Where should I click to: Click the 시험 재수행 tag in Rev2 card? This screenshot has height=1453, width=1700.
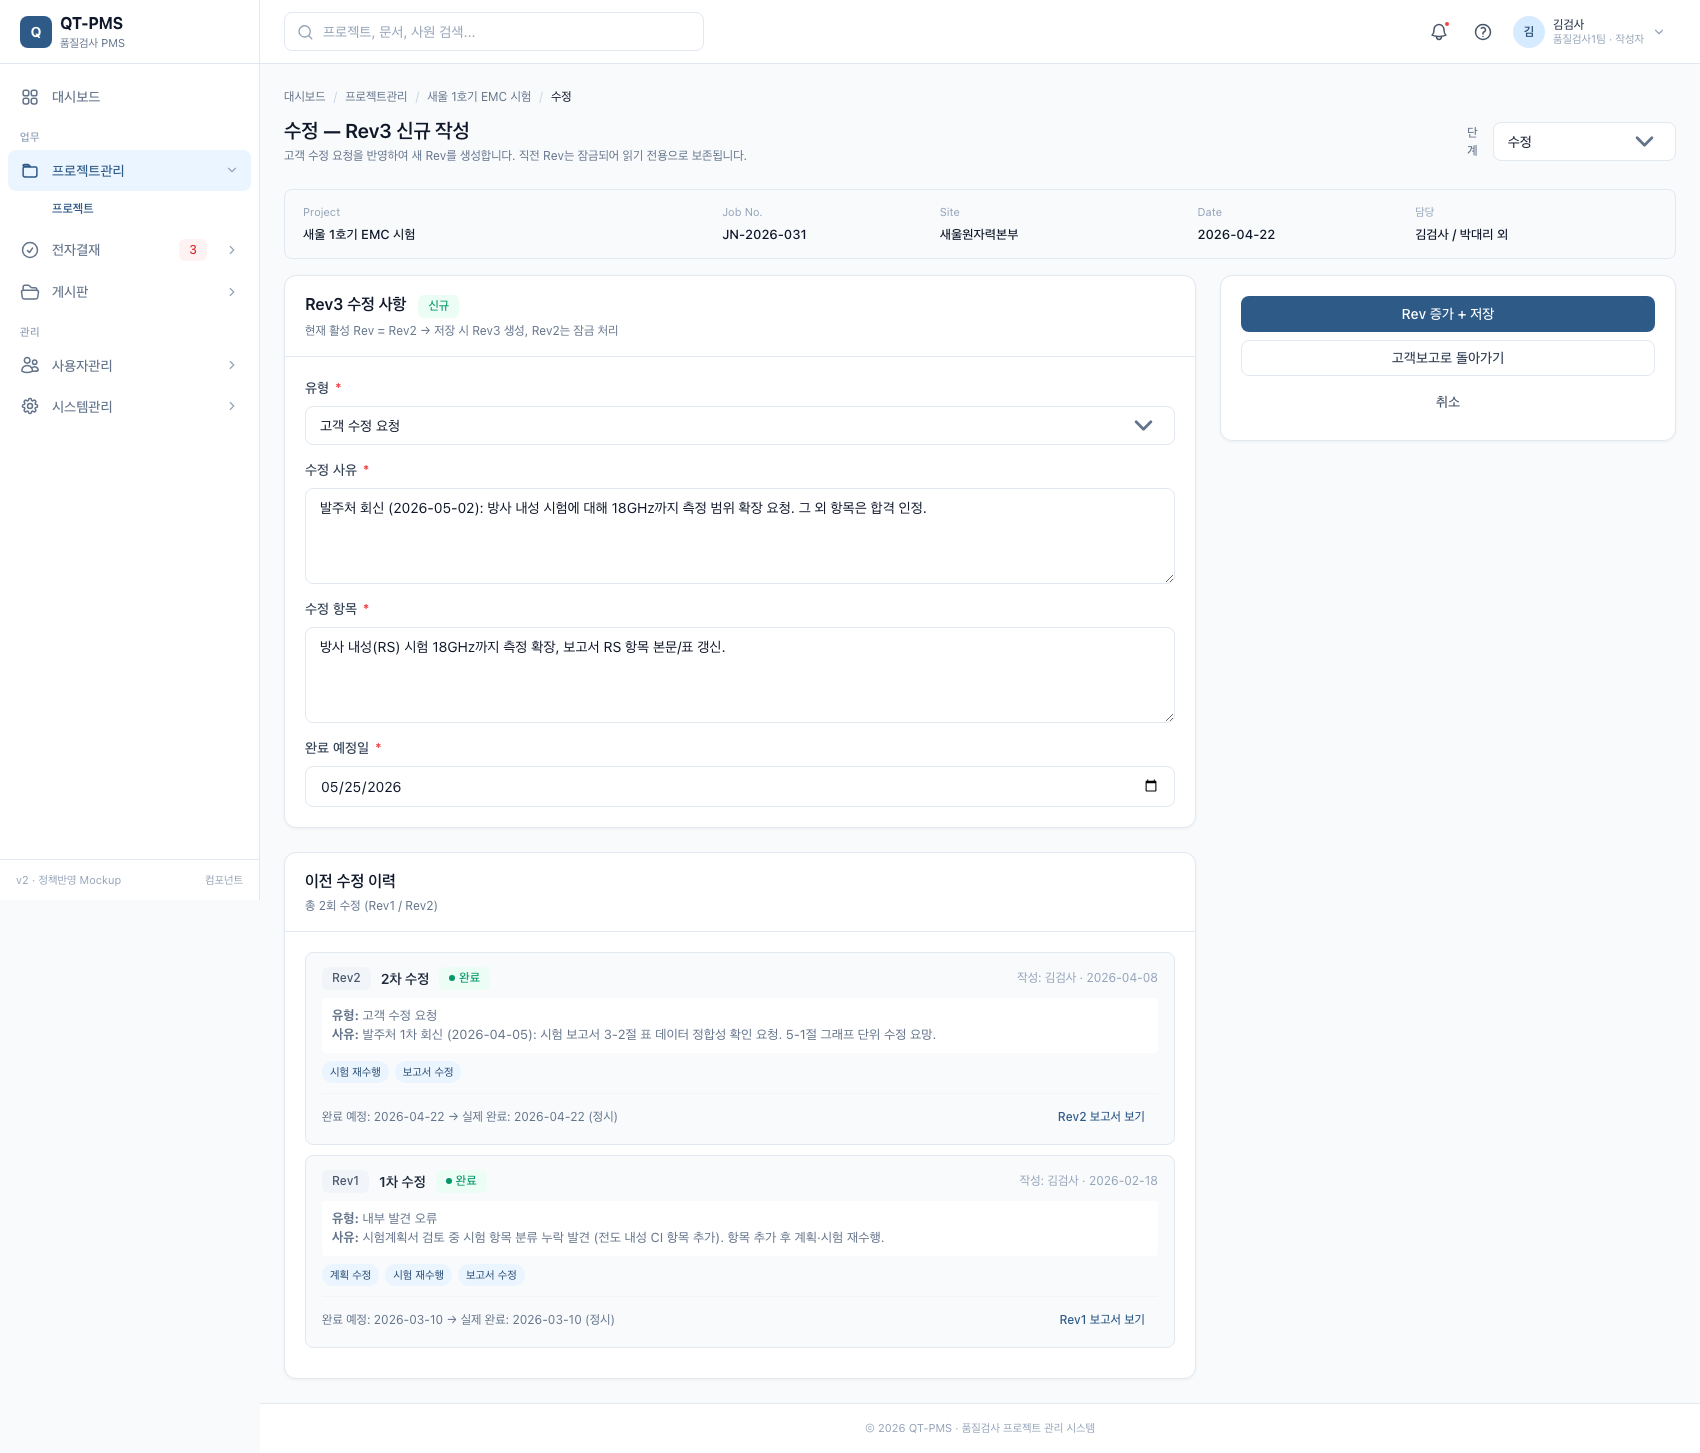[355, 1072]
